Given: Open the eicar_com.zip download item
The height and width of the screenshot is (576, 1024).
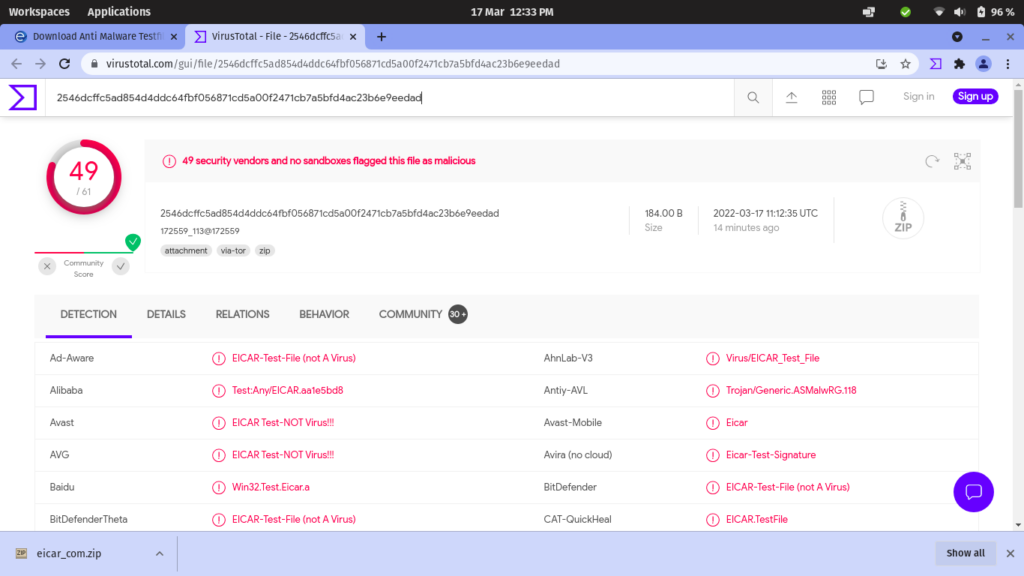Looking at the screenshot, I should [69, 554].
